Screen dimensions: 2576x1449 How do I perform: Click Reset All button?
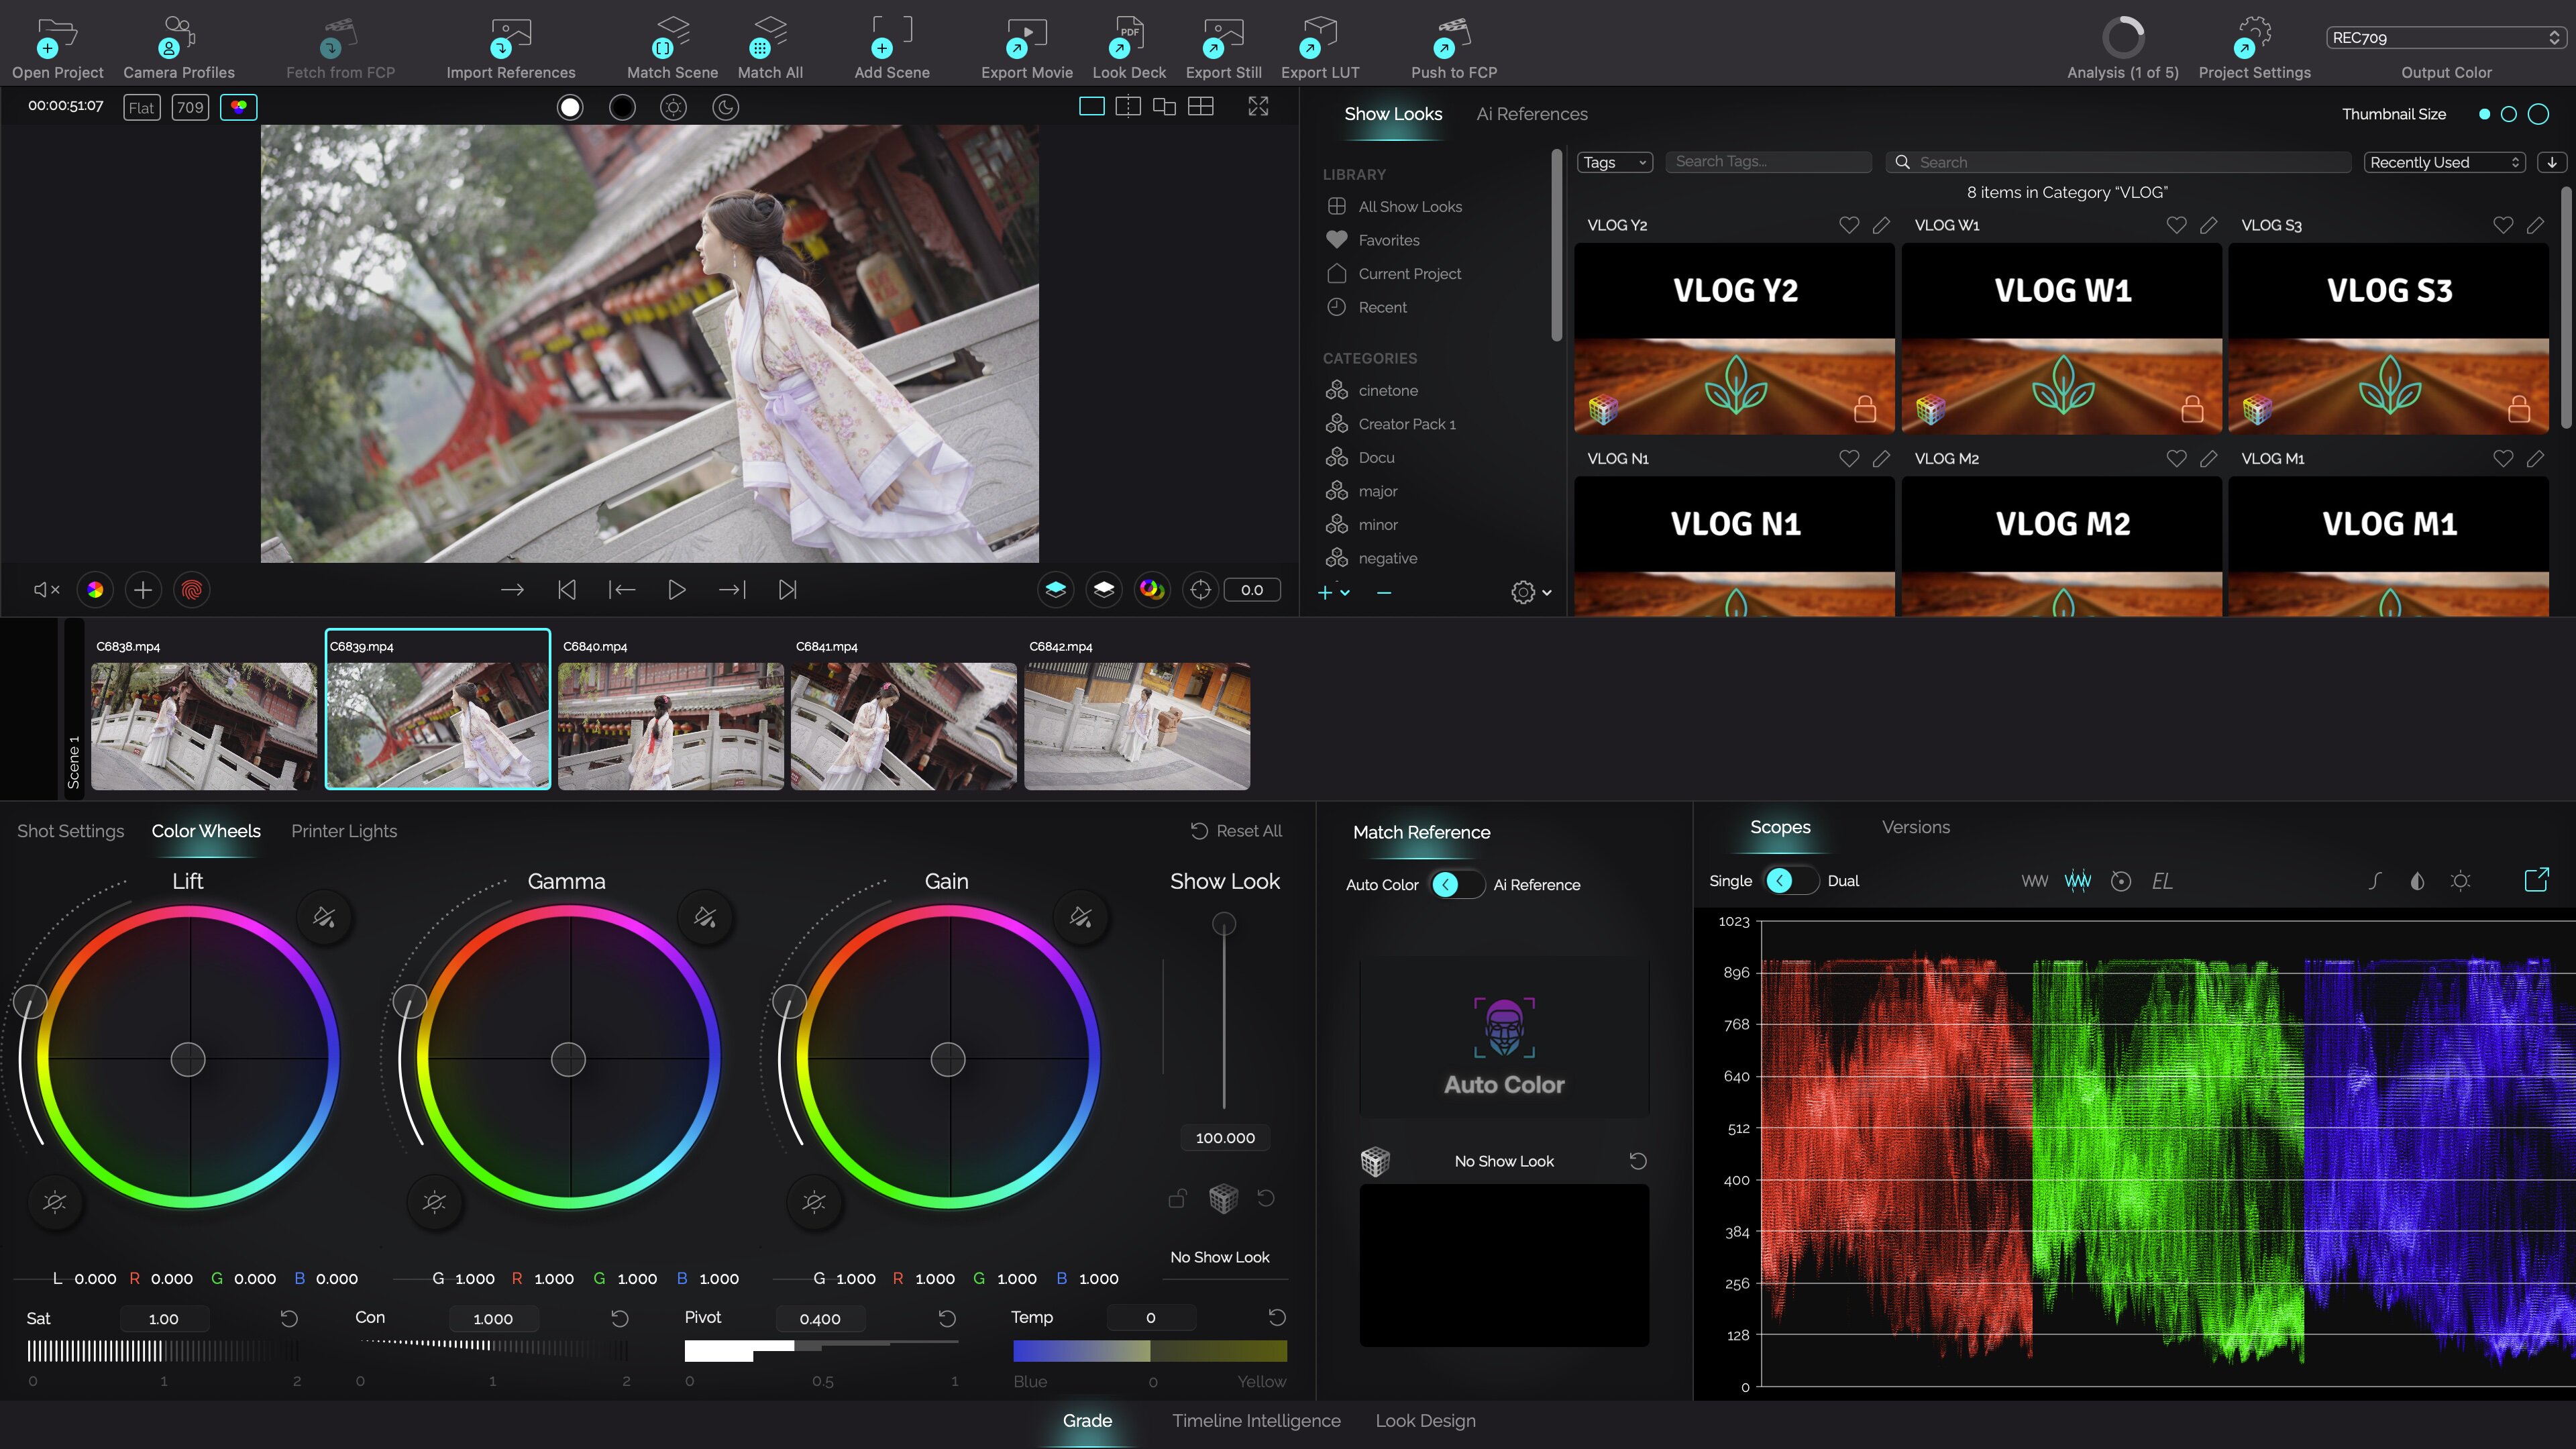coord(1236,831)
